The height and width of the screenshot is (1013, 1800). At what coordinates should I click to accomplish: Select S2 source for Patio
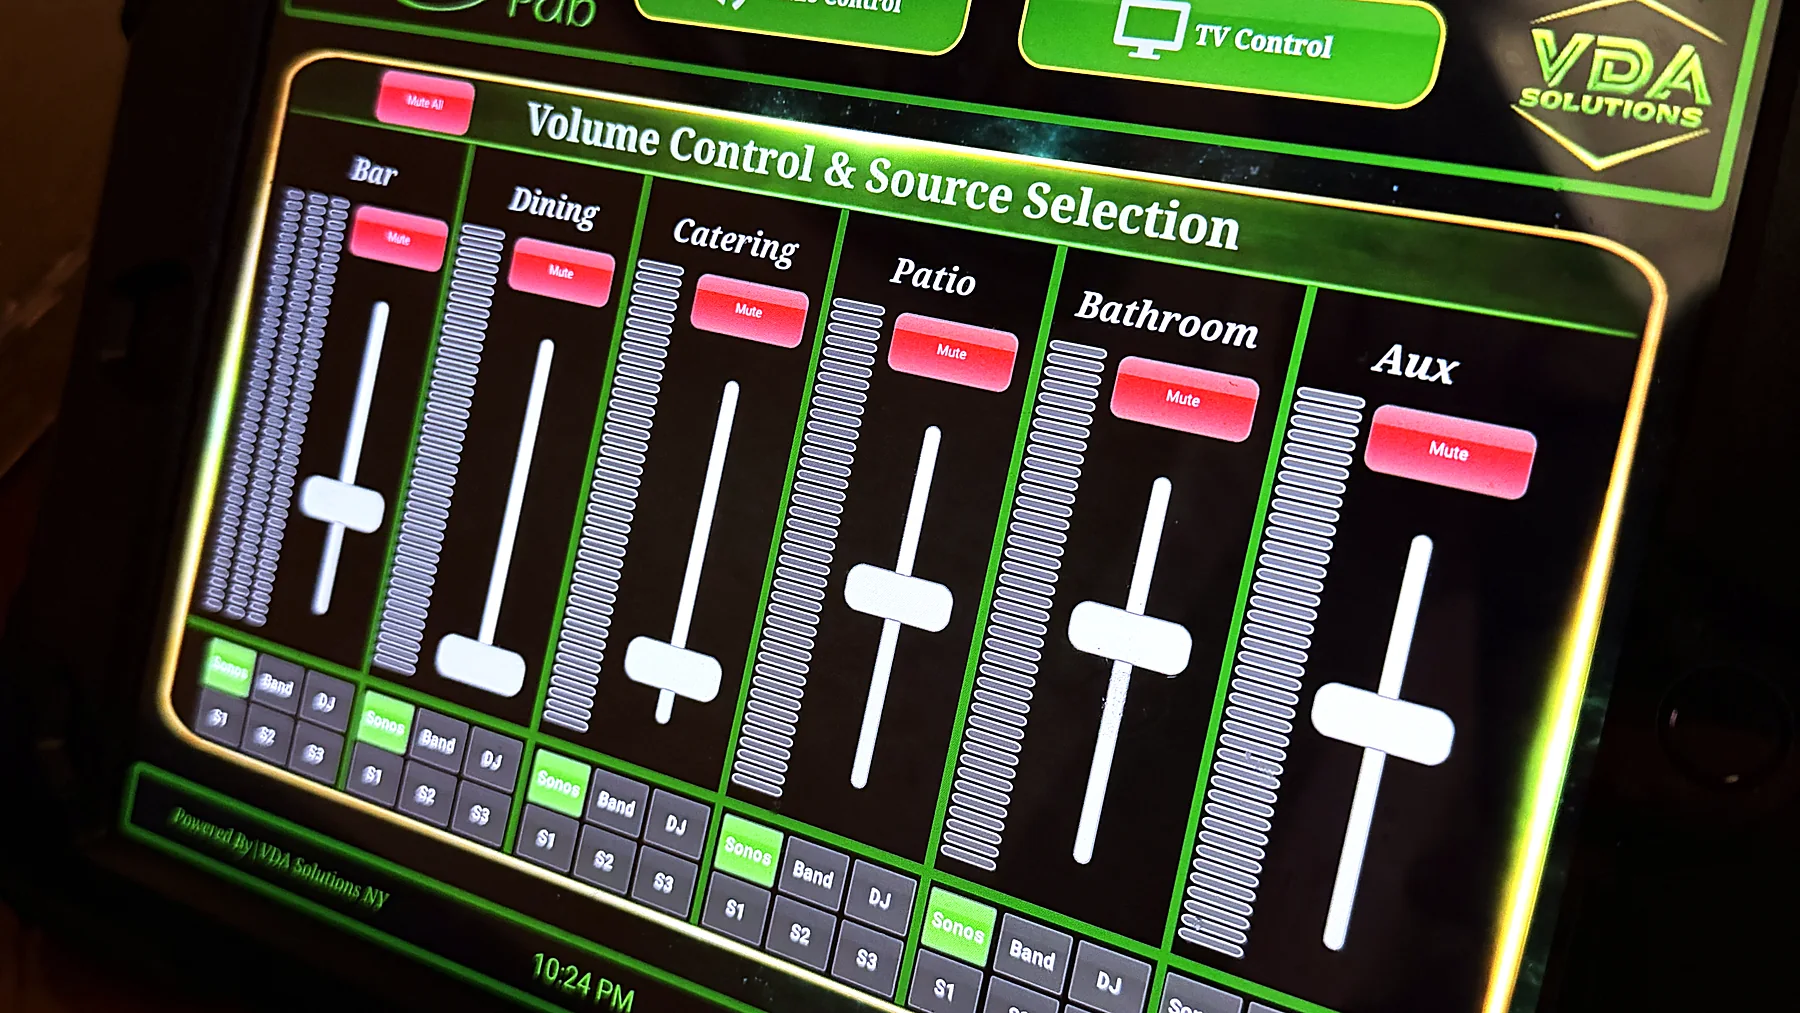pos(800,935)
